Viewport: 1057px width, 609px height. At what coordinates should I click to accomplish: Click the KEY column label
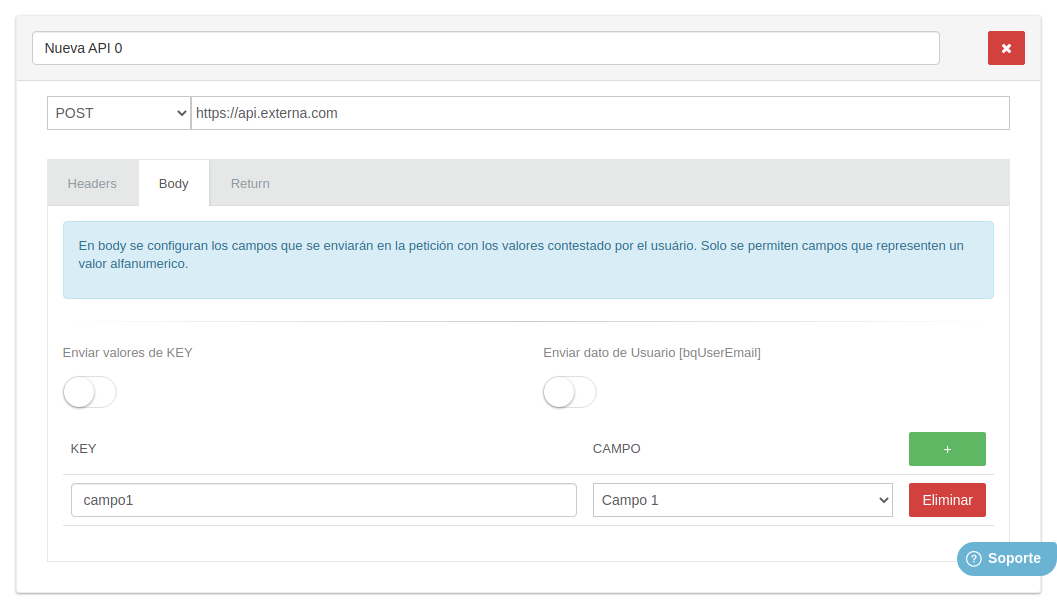(83, 448)
